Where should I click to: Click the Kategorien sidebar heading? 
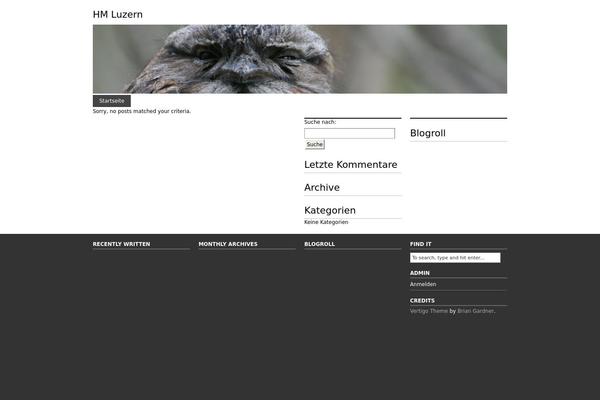330,210
